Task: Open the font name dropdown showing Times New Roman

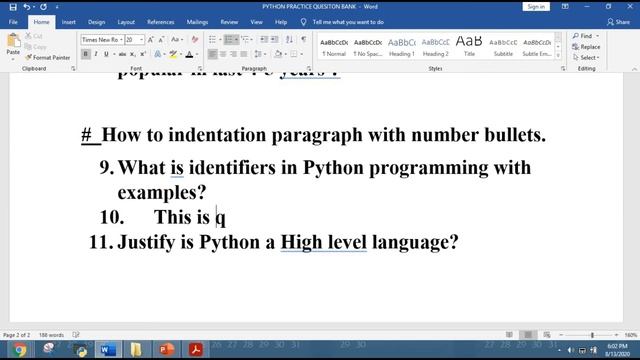Action: click(121, 40)
